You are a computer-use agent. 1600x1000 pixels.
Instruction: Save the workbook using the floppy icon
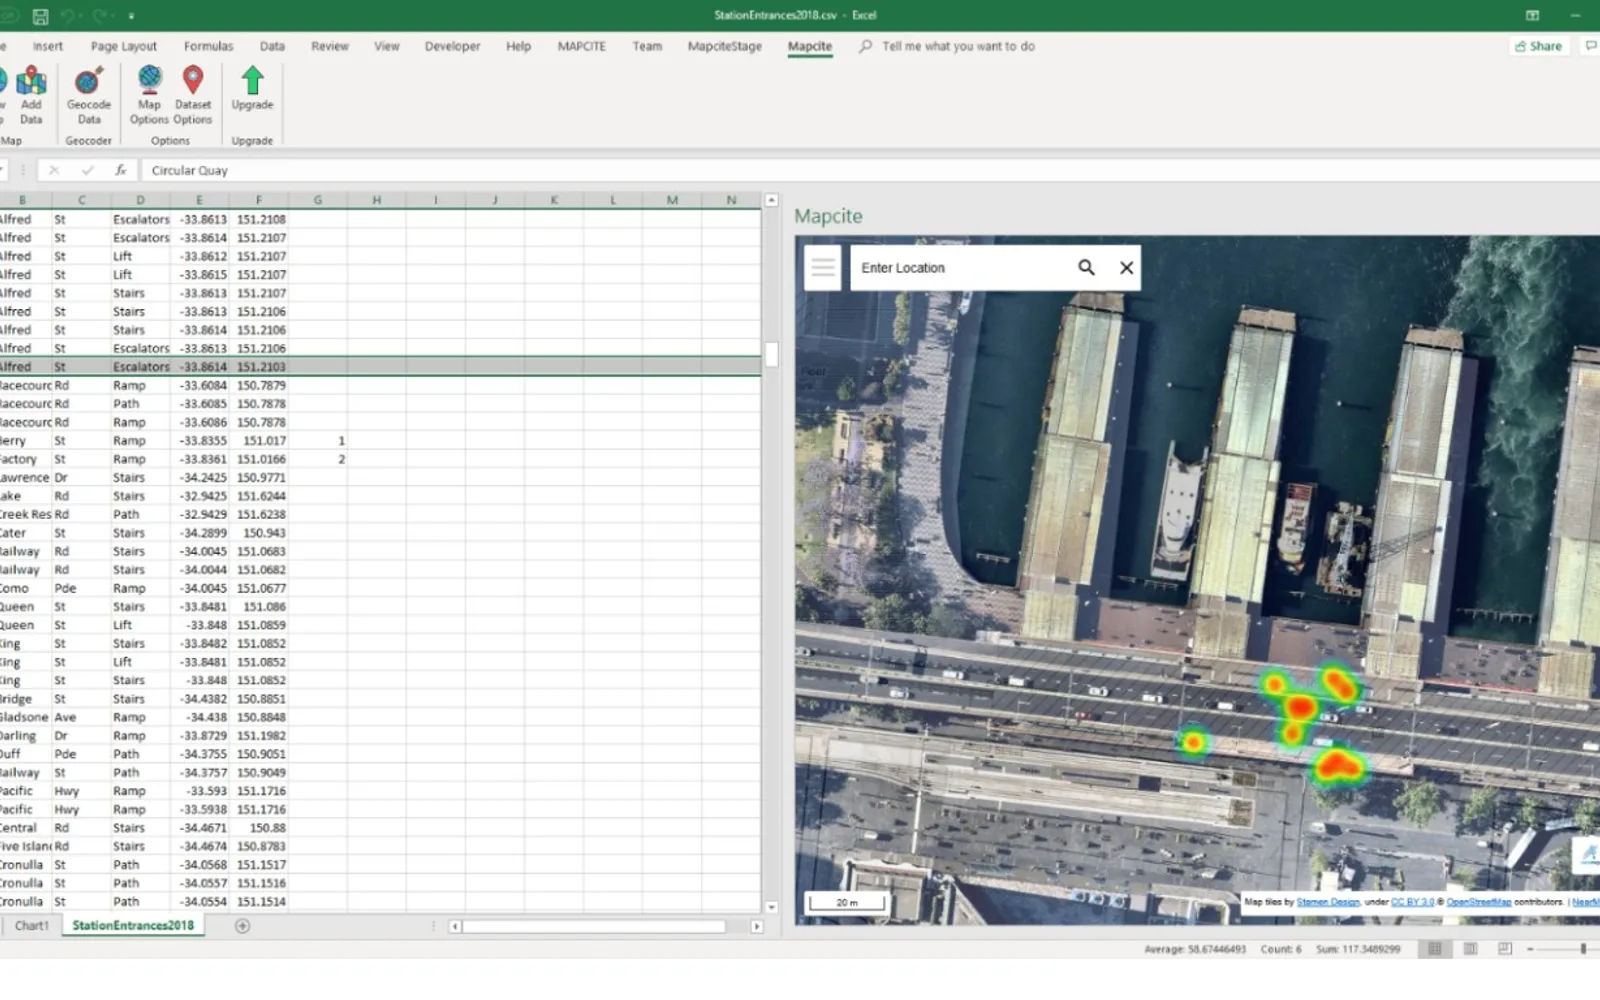tap(40, 16)
